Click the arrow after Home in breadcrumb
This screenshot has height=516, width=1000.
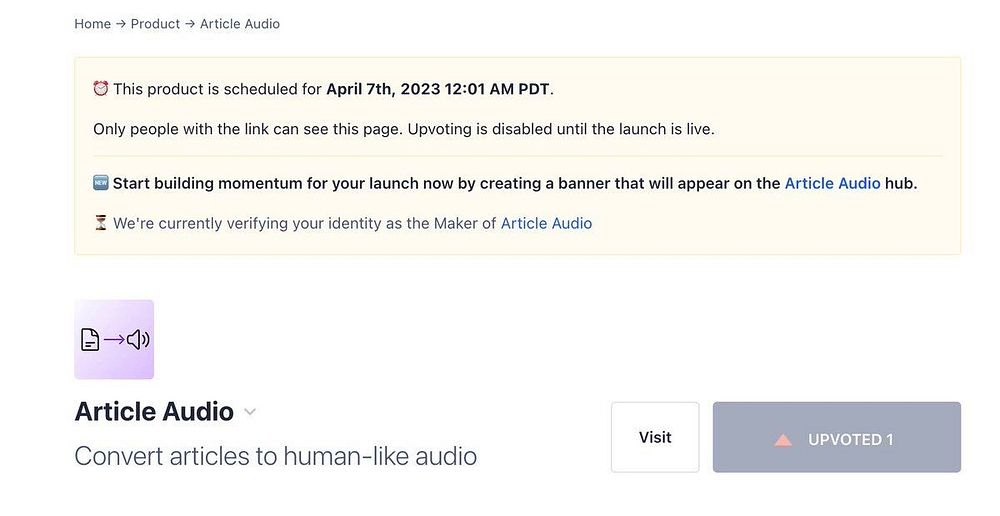point(121,24)
